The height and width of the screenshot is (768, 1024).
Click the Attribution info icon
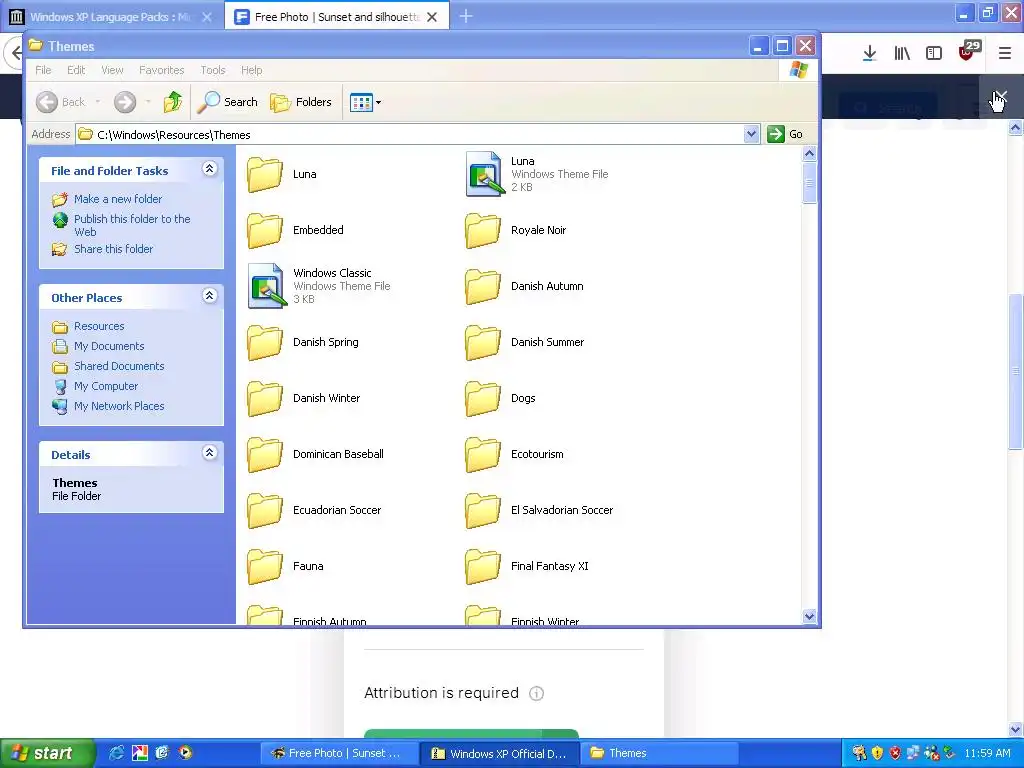tap(536, 694)
